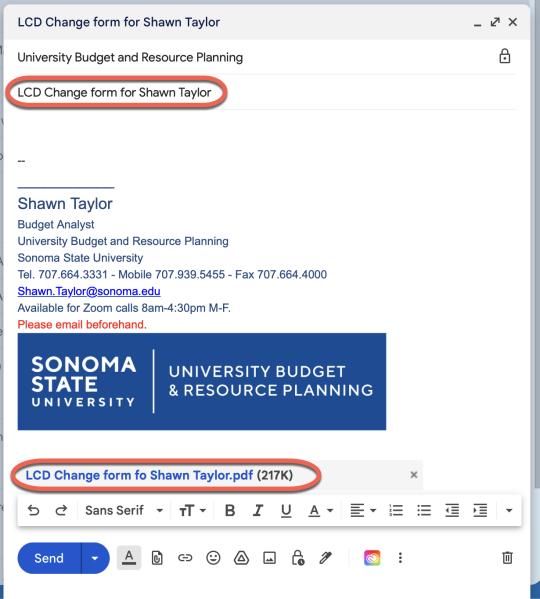Save and close the compose window
Screen dimensions: 540x599
click(513, 22)
